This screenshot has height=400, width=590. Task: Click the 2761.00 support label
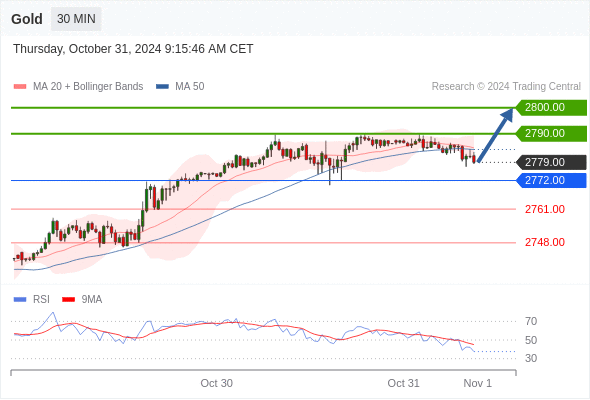545,209
